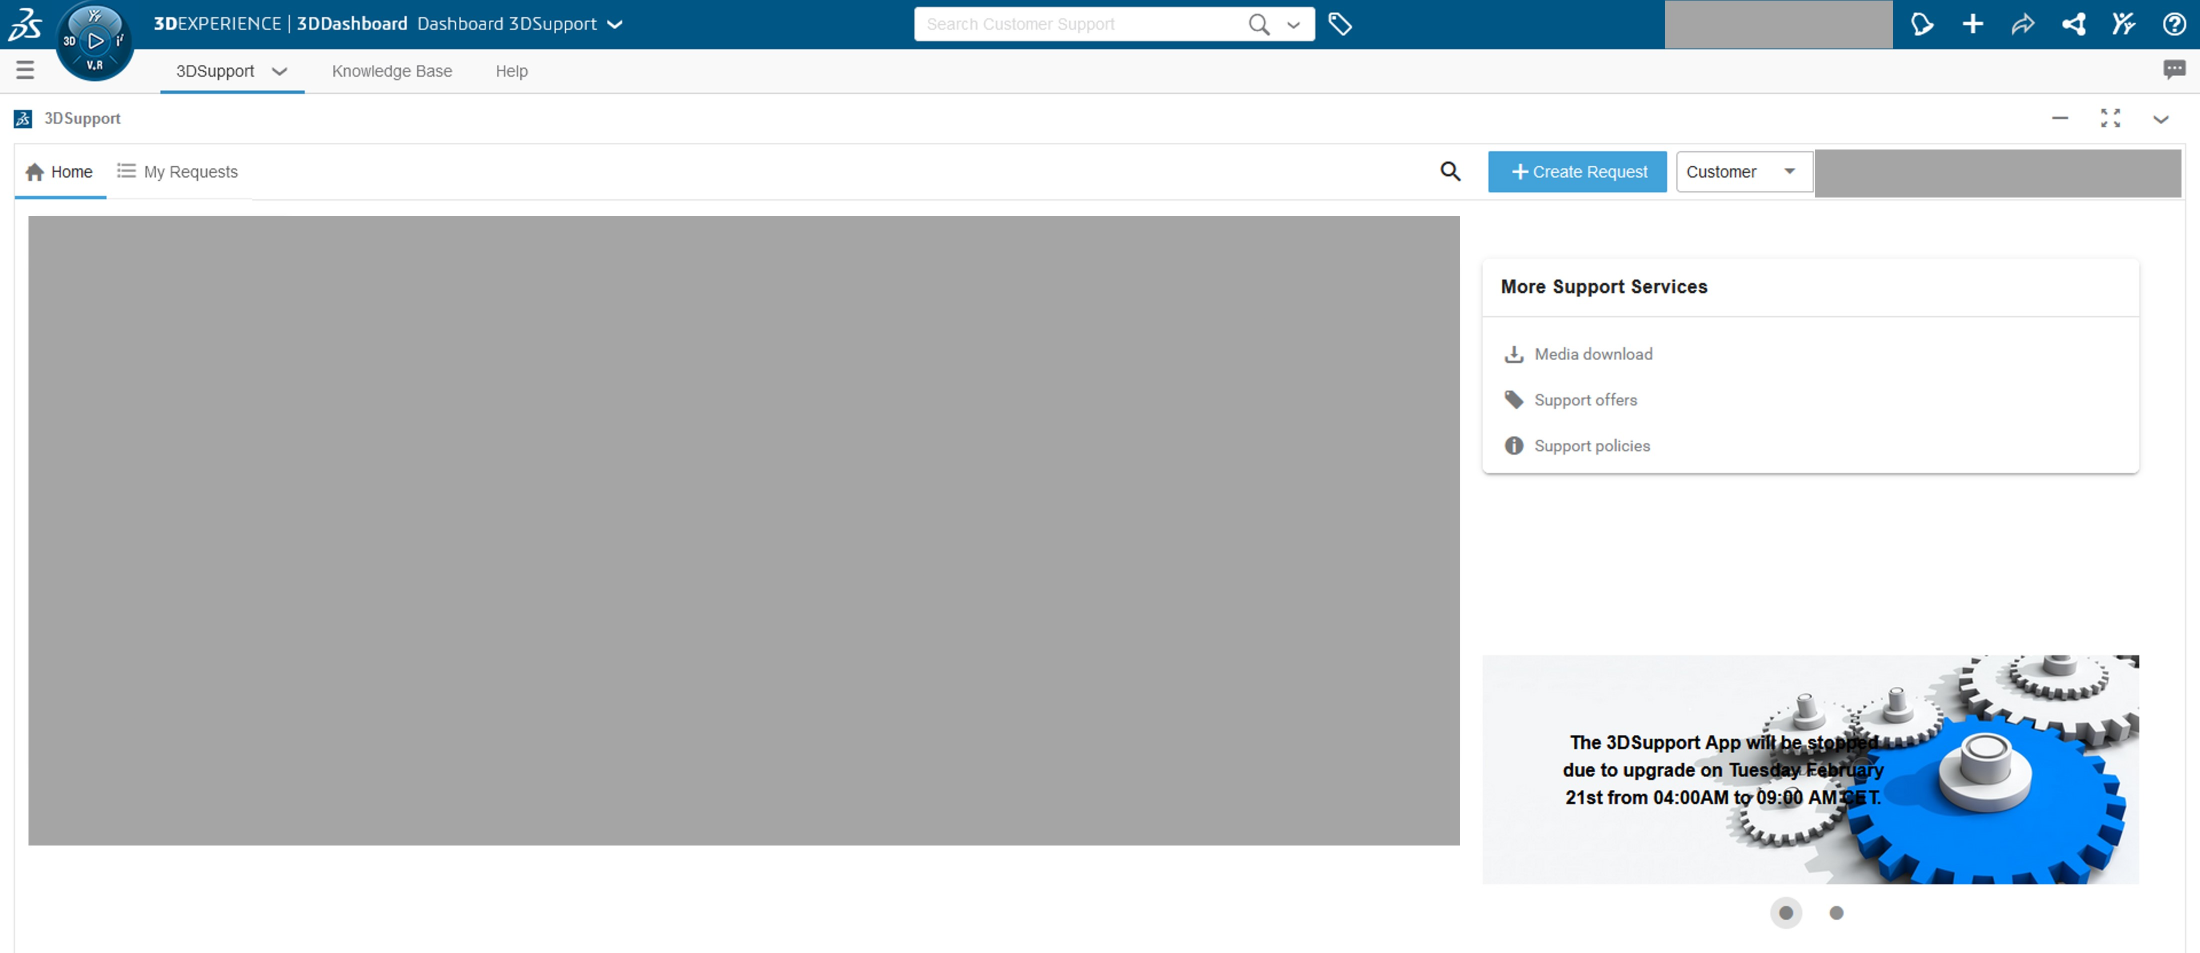The image size is (2200, 953).
Task: Open the Media download link
Action: click(1593, 354)
